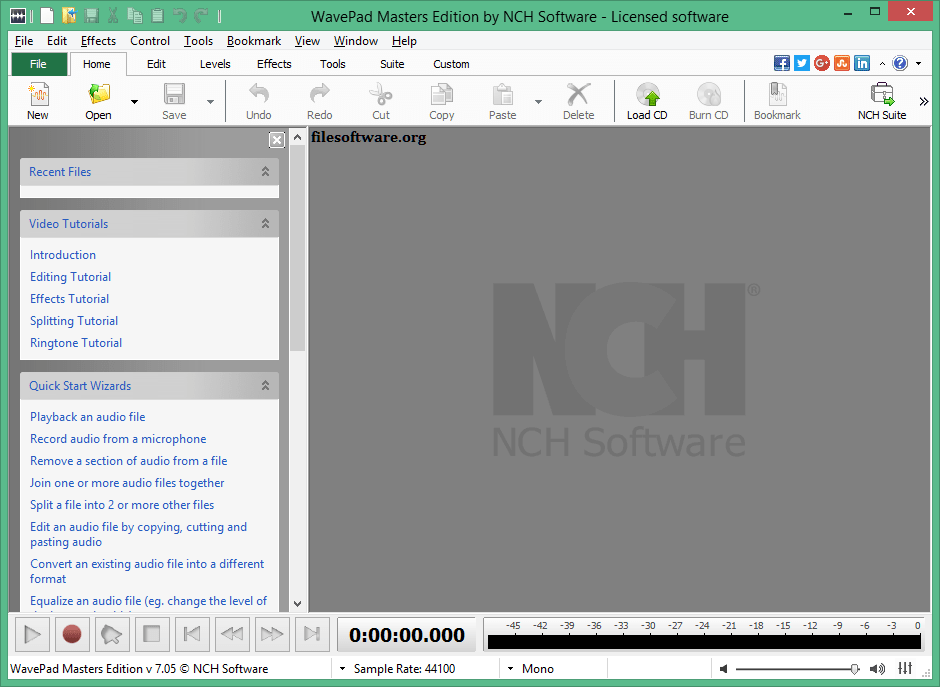Open the Control menu
The height and width of the screenshot is (687, 940).
(150, 41)
